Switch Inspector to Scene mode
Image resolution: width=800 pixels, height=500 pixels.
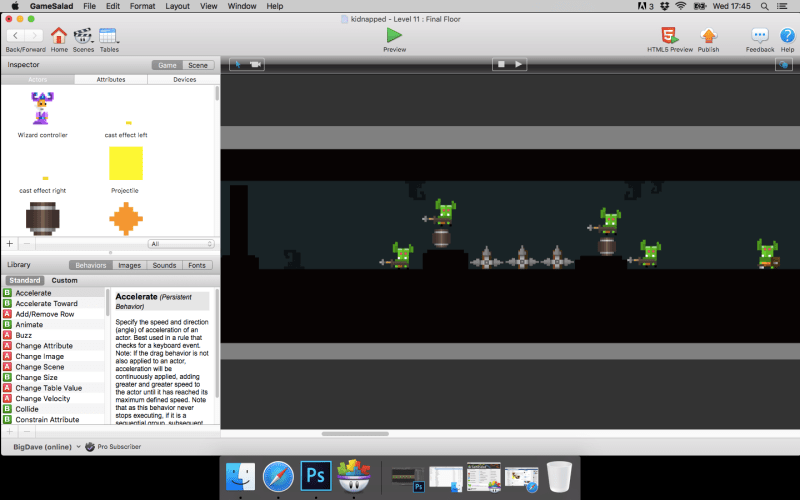pyautogui.click(x=198, y=65)
